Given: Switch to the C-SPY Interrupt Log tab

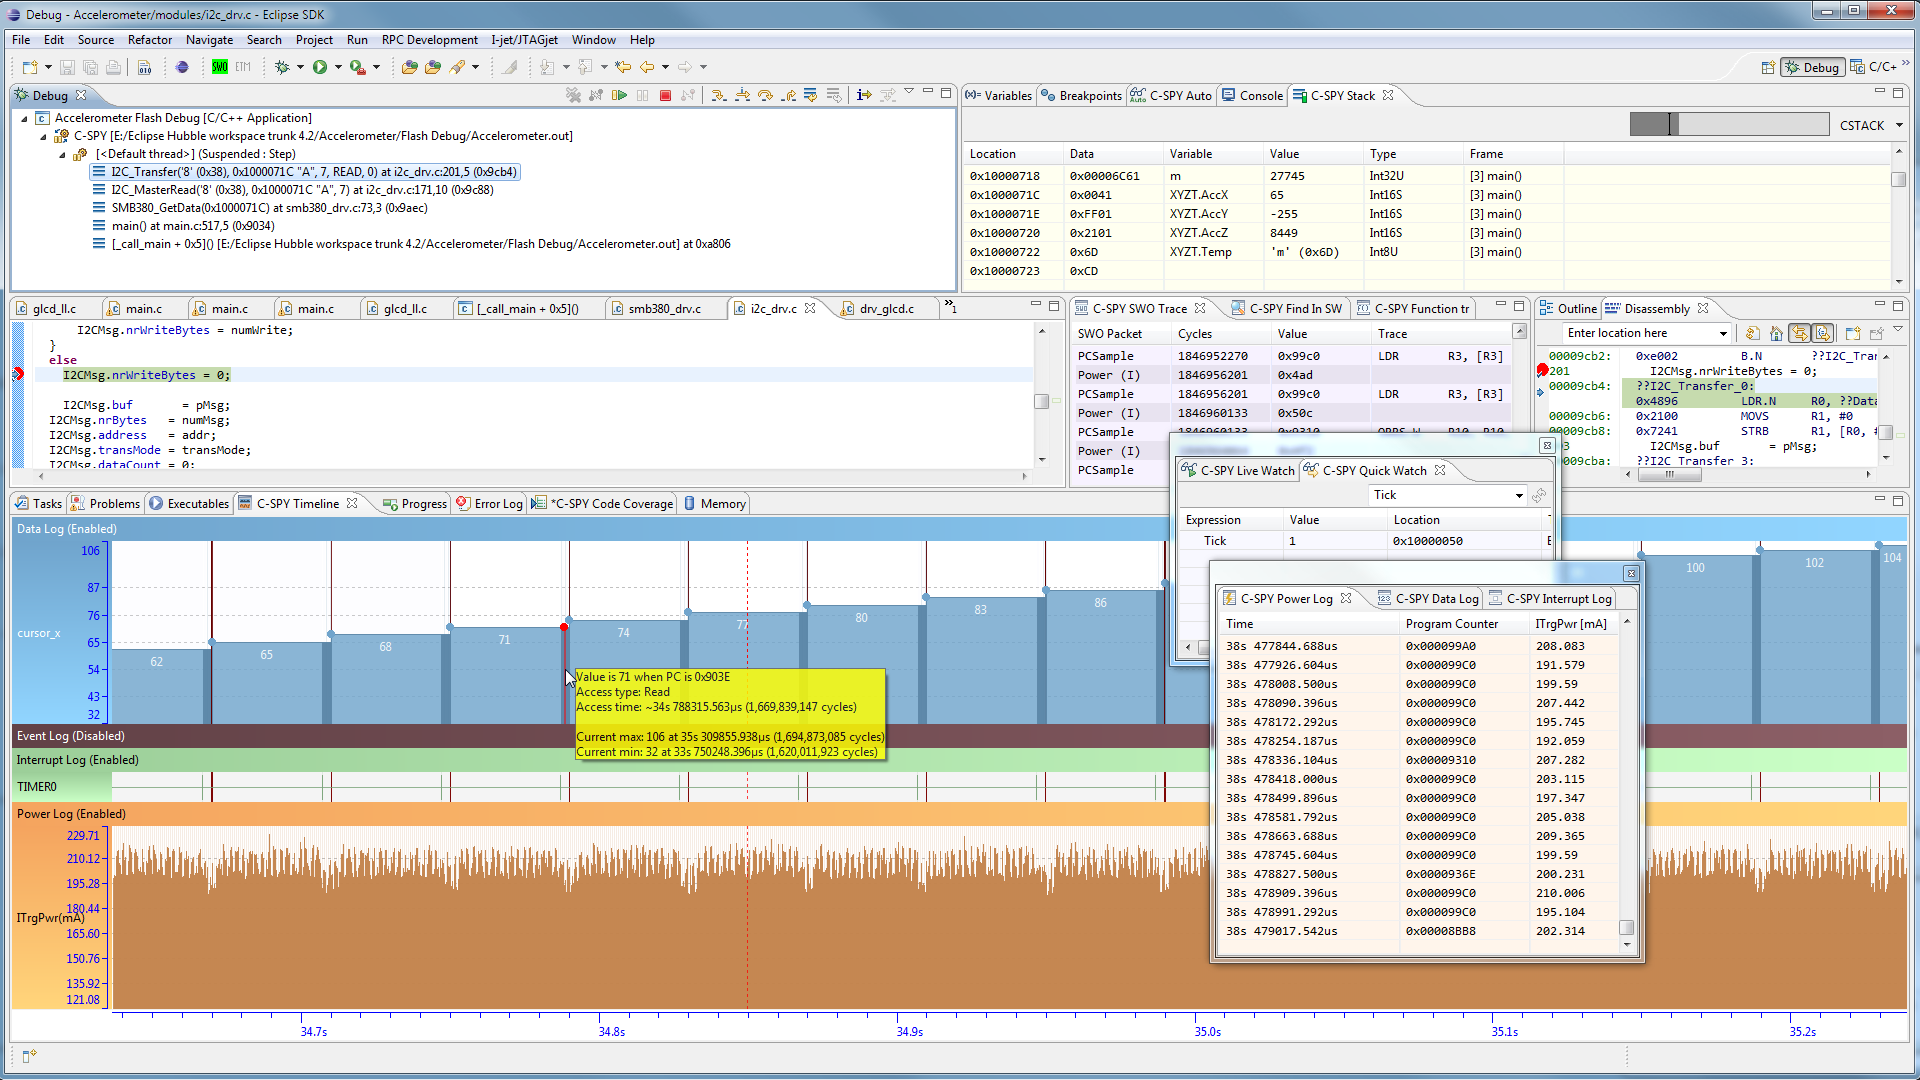Looking at the screenshot, I should tap(1550, 599).
